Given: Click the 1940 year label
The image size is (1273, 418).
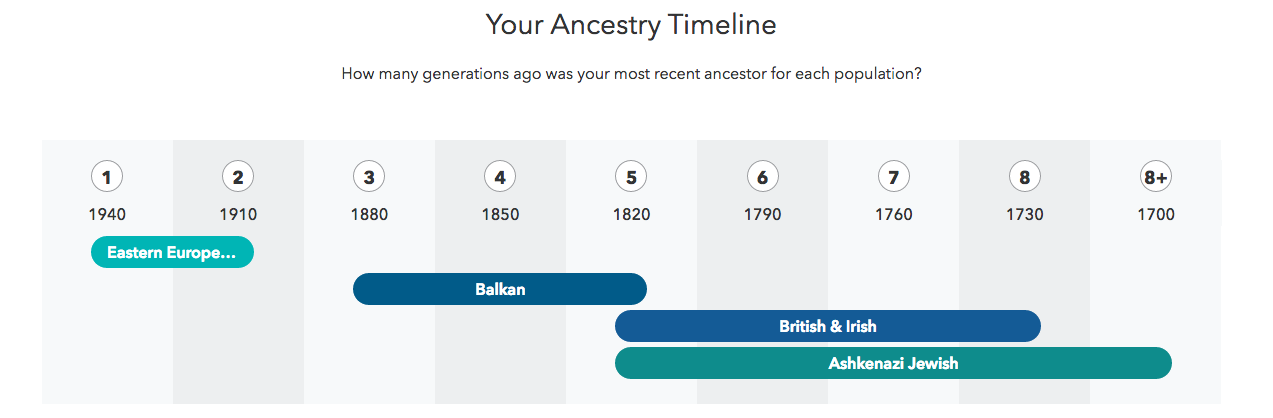Looking at the screenshot, I should coord(107,214).
